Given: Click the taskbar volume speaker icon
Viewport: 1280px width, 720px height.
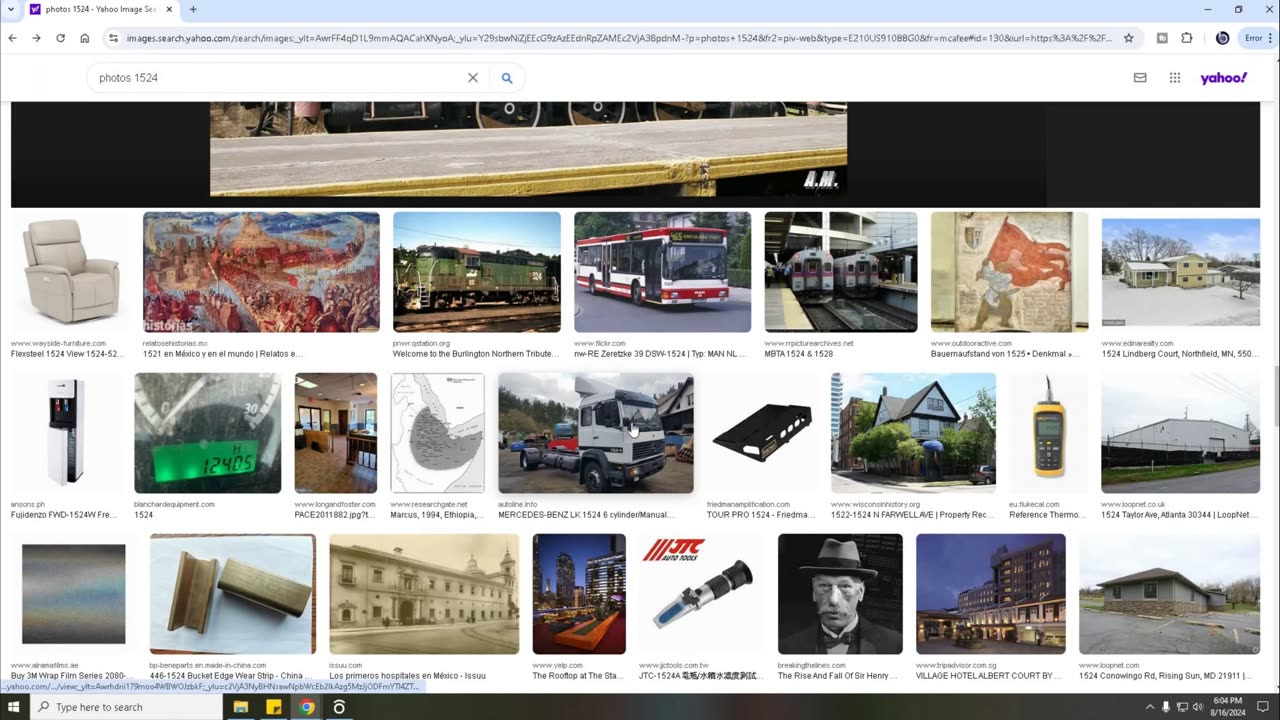Looking at the screenshot, I should pyautogui.click(x=1198, y=707).
